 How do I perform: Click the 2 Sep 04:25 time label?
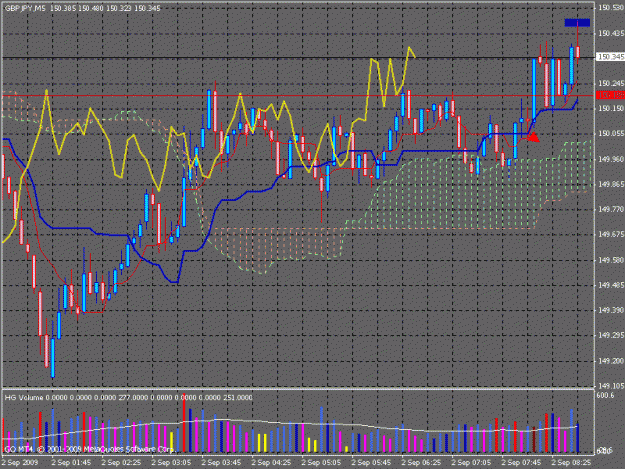(x=271, y=463)
